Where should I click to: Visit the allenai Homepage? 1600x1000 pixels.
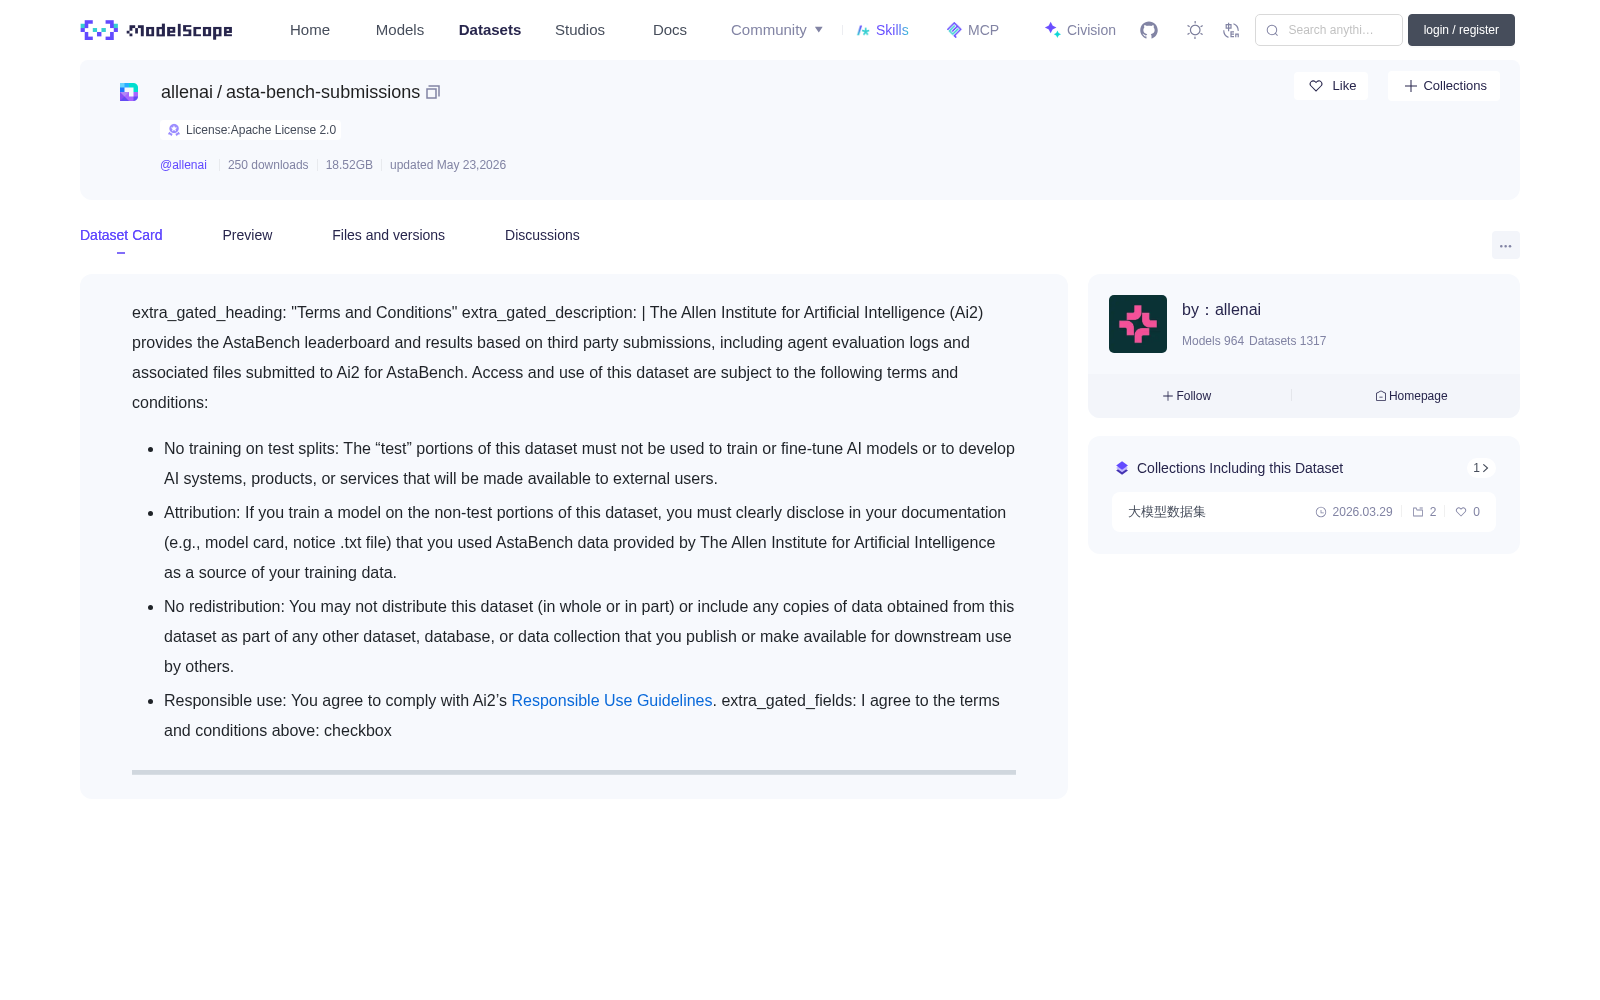click(x=1411, y=396)
